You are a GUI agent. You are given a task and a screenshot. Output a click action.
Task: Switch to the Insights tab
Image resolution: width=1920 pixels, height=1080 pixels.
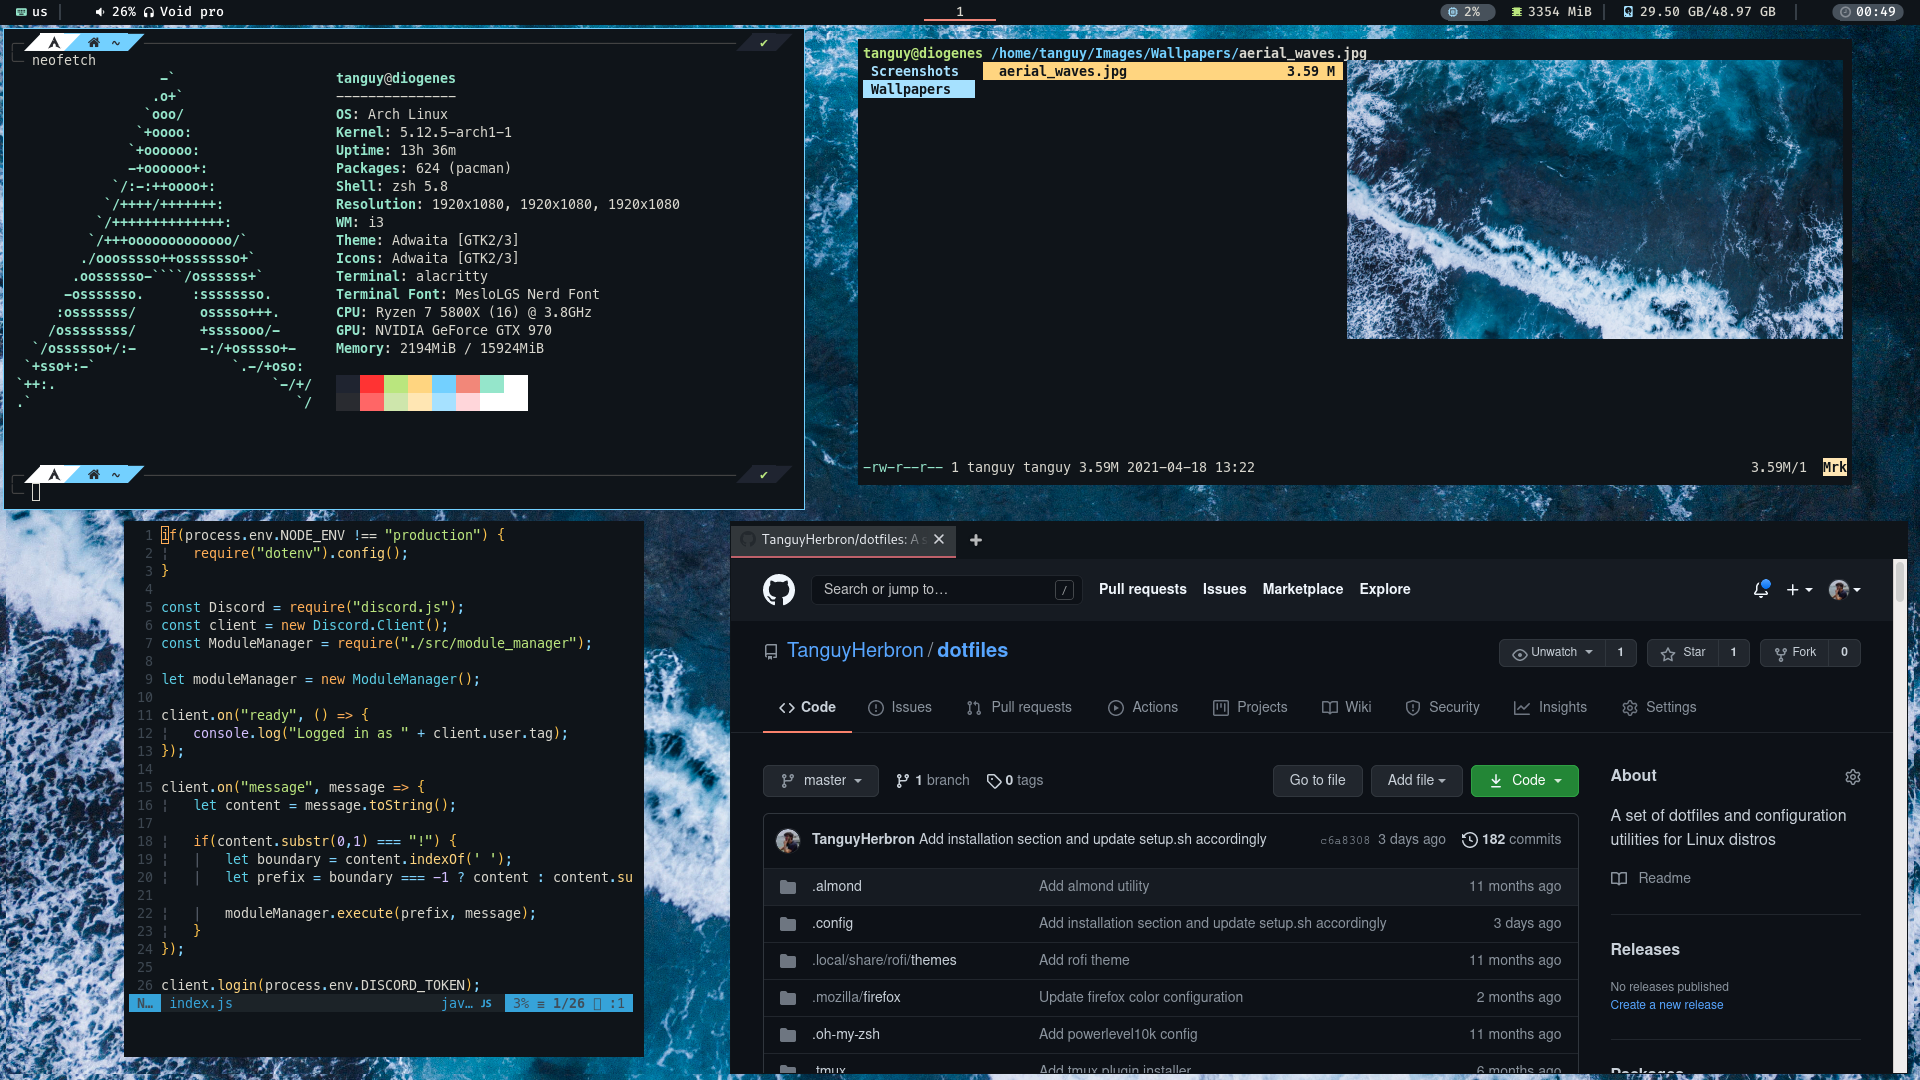tap(1550, 708)
